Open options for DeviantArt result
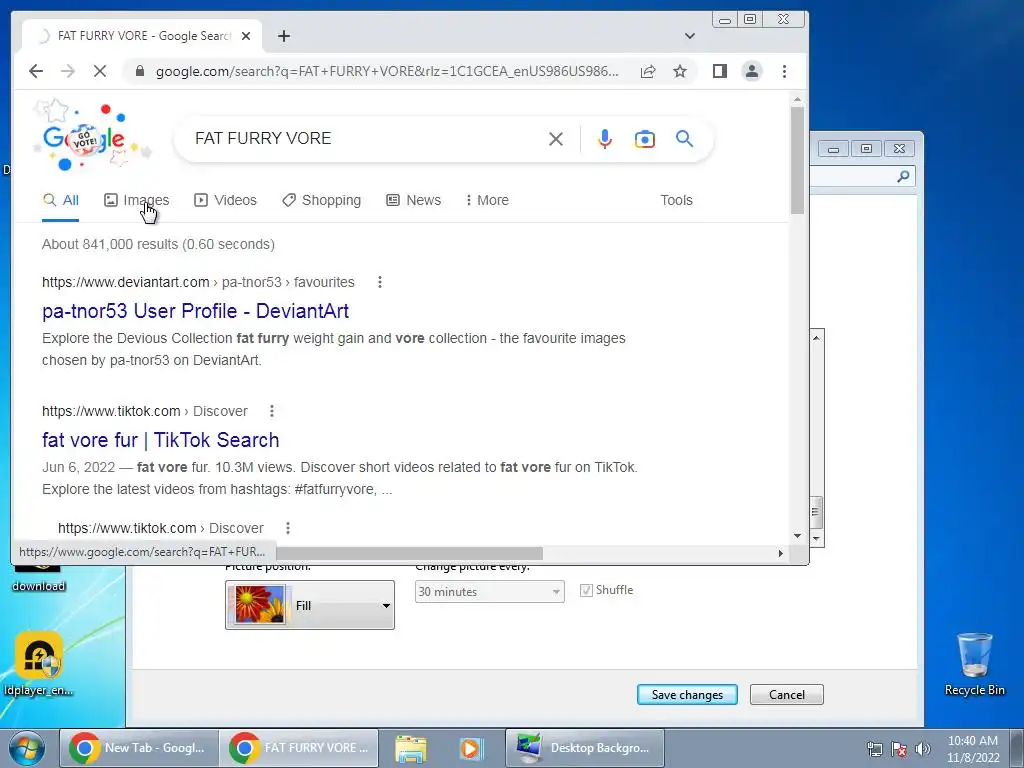This screenshot has width=1024, height=768. tap(379, 282)
